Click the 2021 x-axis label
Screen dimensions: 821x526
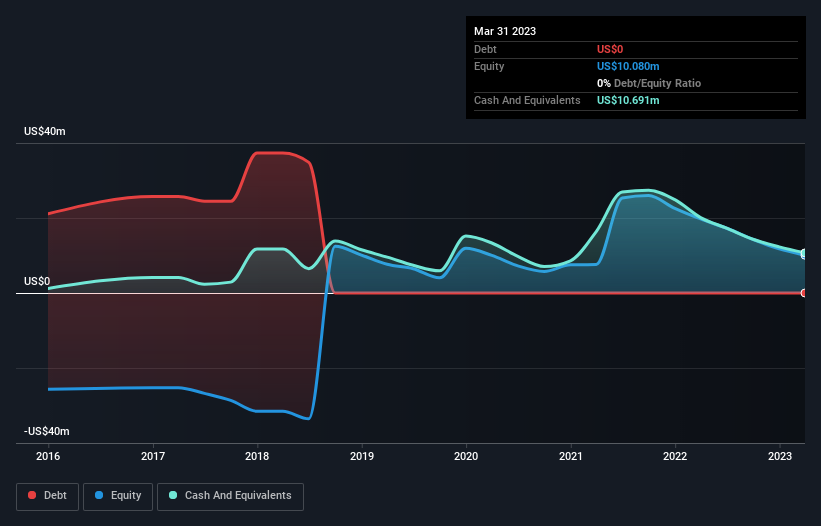(x=571, y=456)
